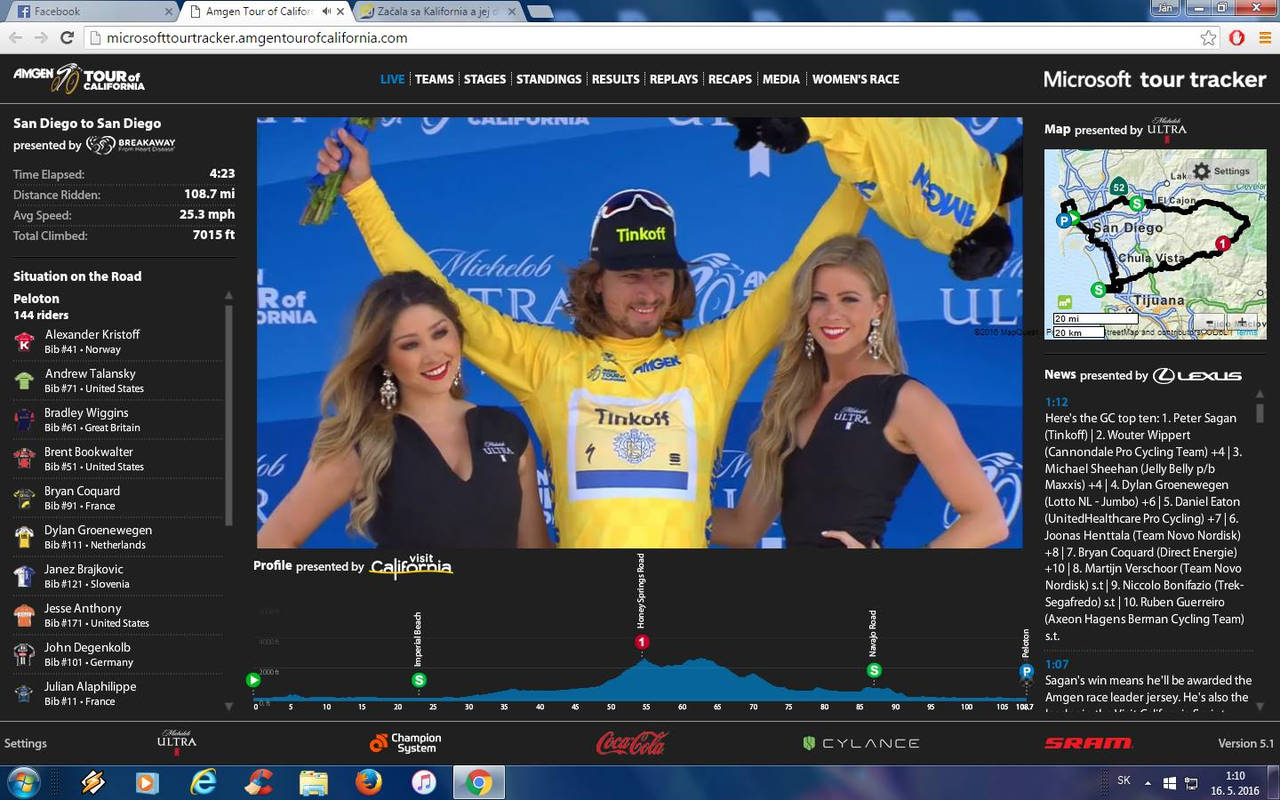Click Honey Springs Road KOM marker
The height and width of the screenshot is (800, 1280).
tap(642, 642)
